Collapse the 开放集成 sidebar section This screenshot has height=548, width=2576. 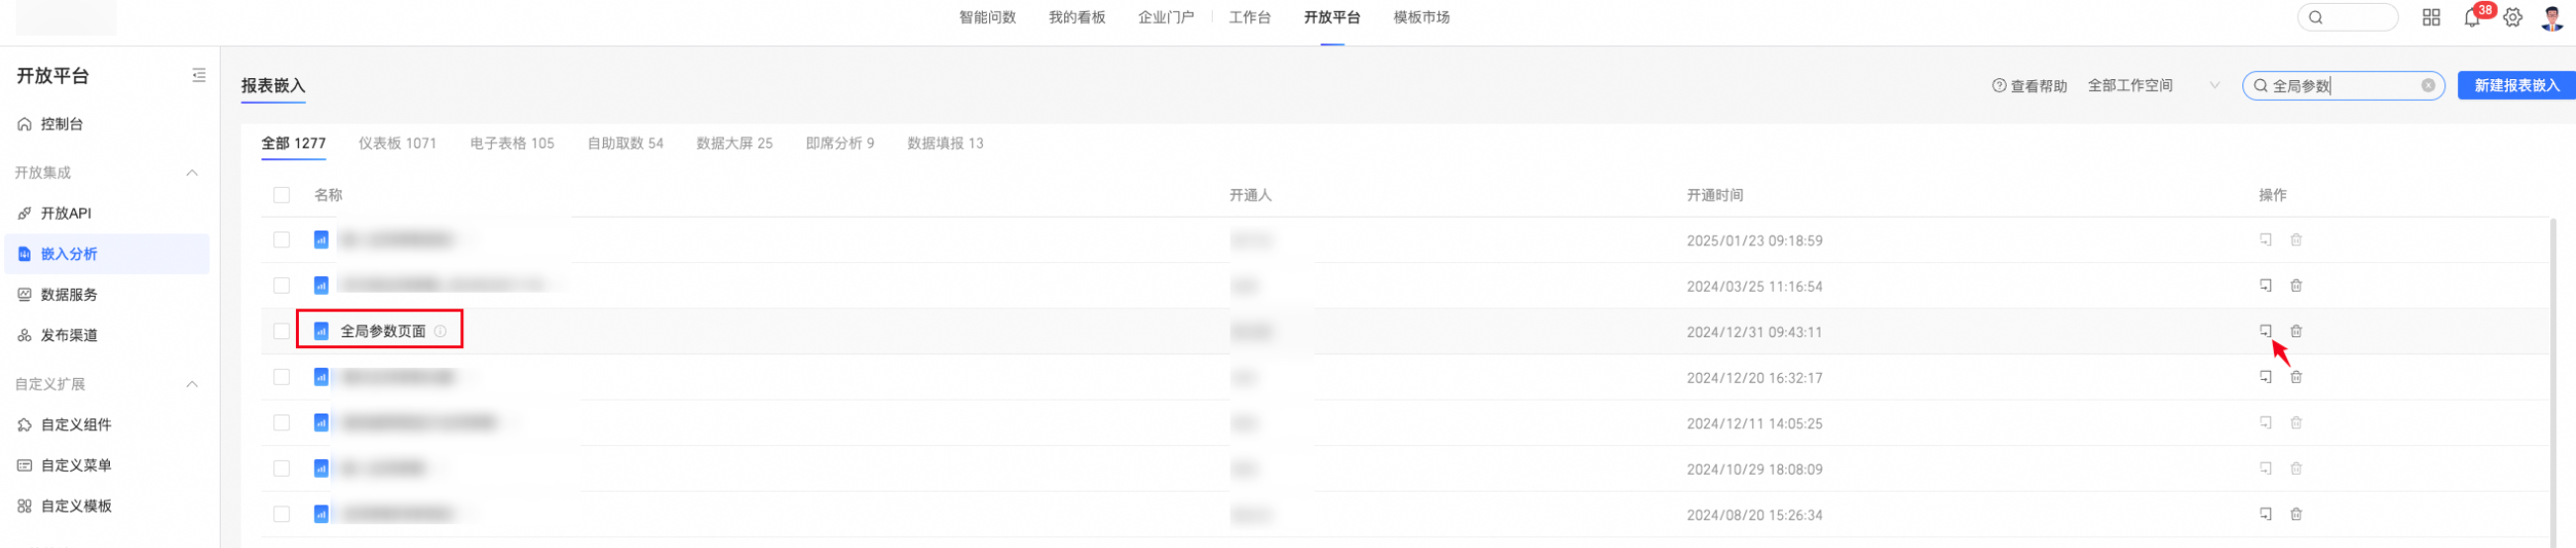coord(192,173)
